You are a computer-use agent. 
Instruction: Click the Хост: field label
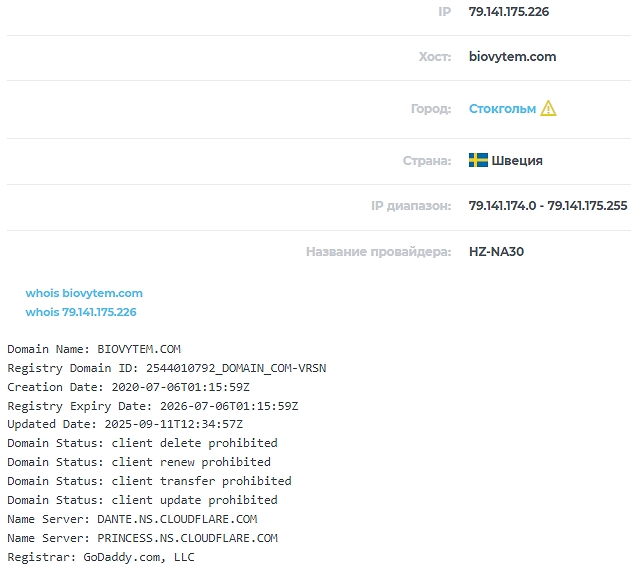click(435, 57)
